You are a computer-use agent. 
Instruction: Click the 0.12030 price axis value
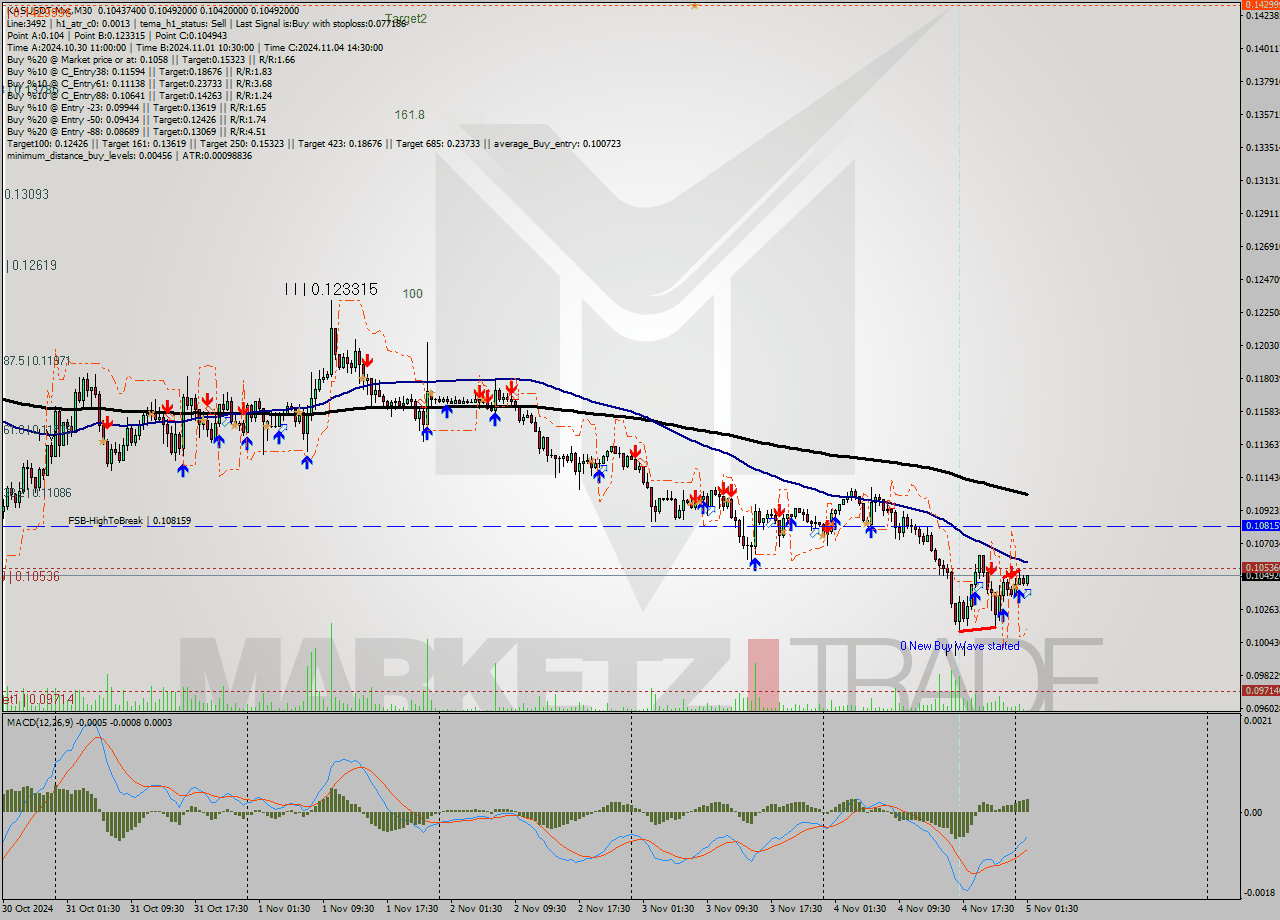click(x=1261, y=346)
